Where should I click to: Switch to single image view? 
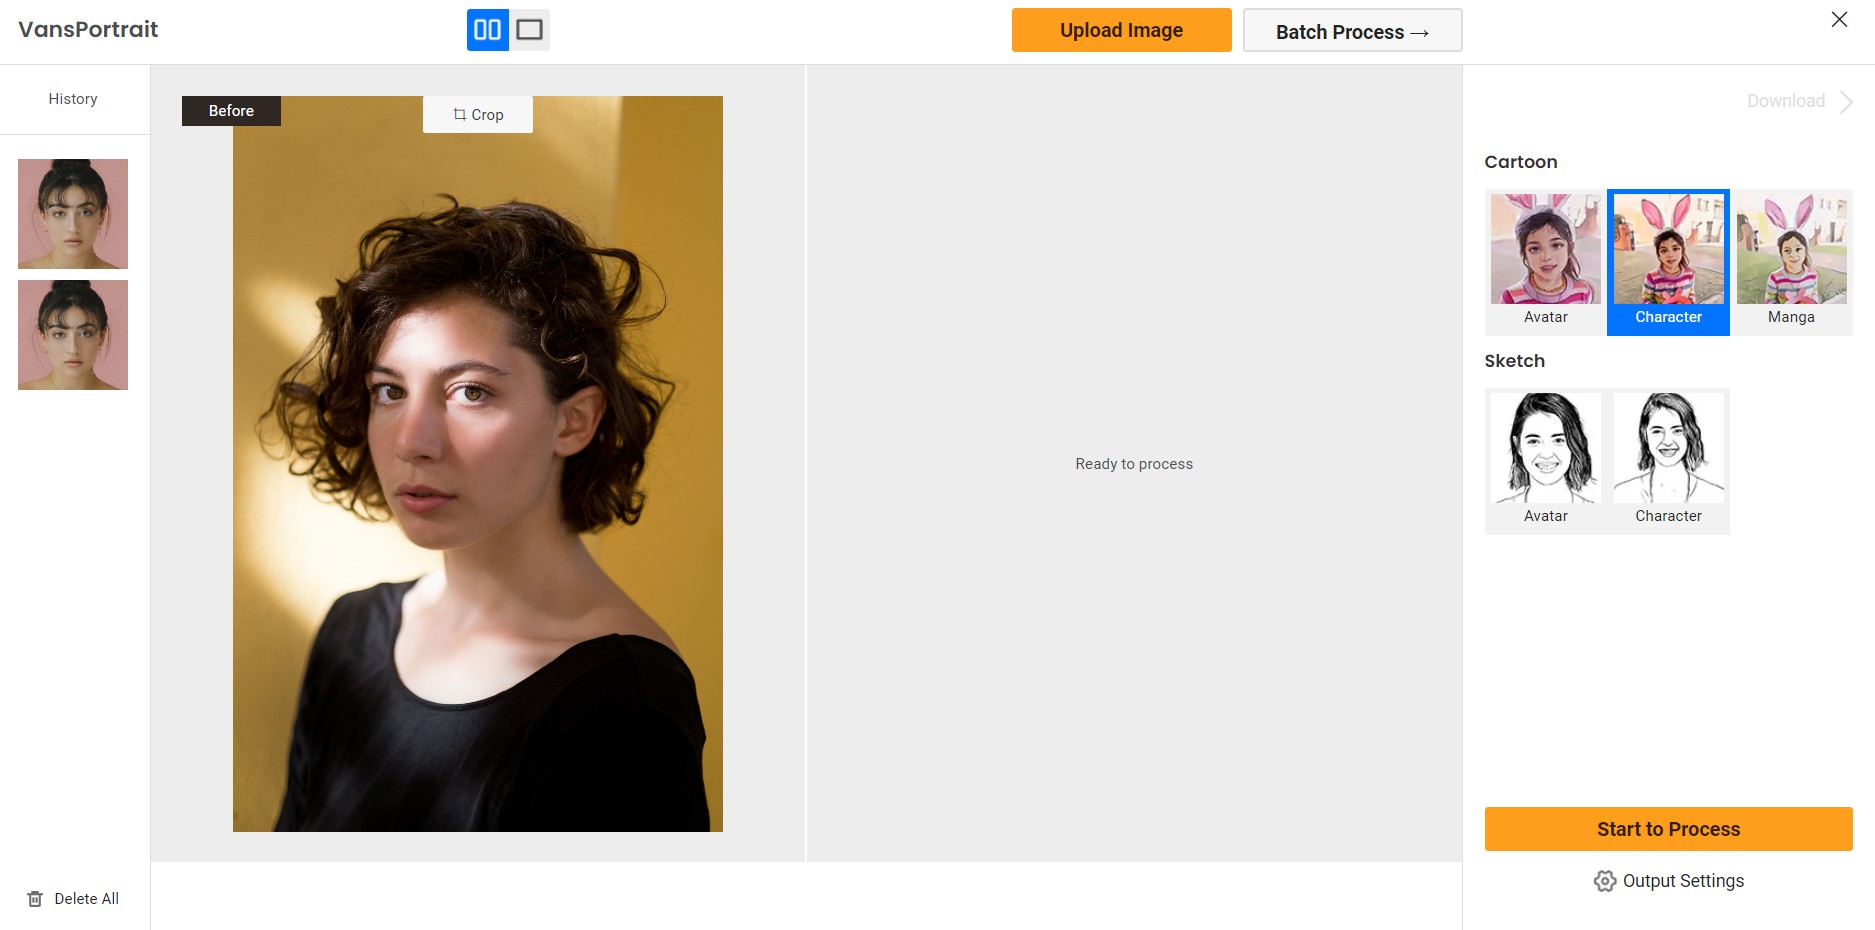[530, 30]
